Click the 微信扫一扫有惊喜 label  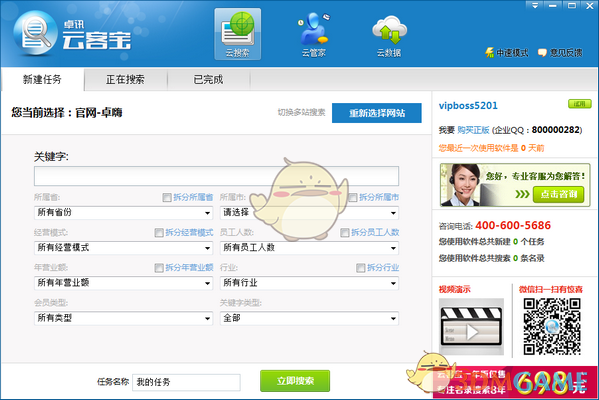pos(550,290)
